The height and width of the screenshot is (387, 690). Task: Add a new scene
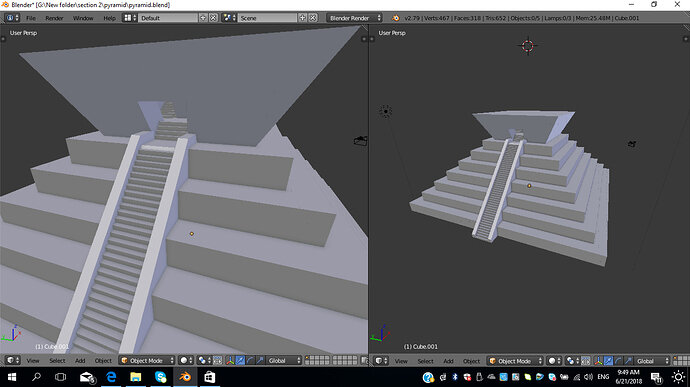tap(302, 18)
